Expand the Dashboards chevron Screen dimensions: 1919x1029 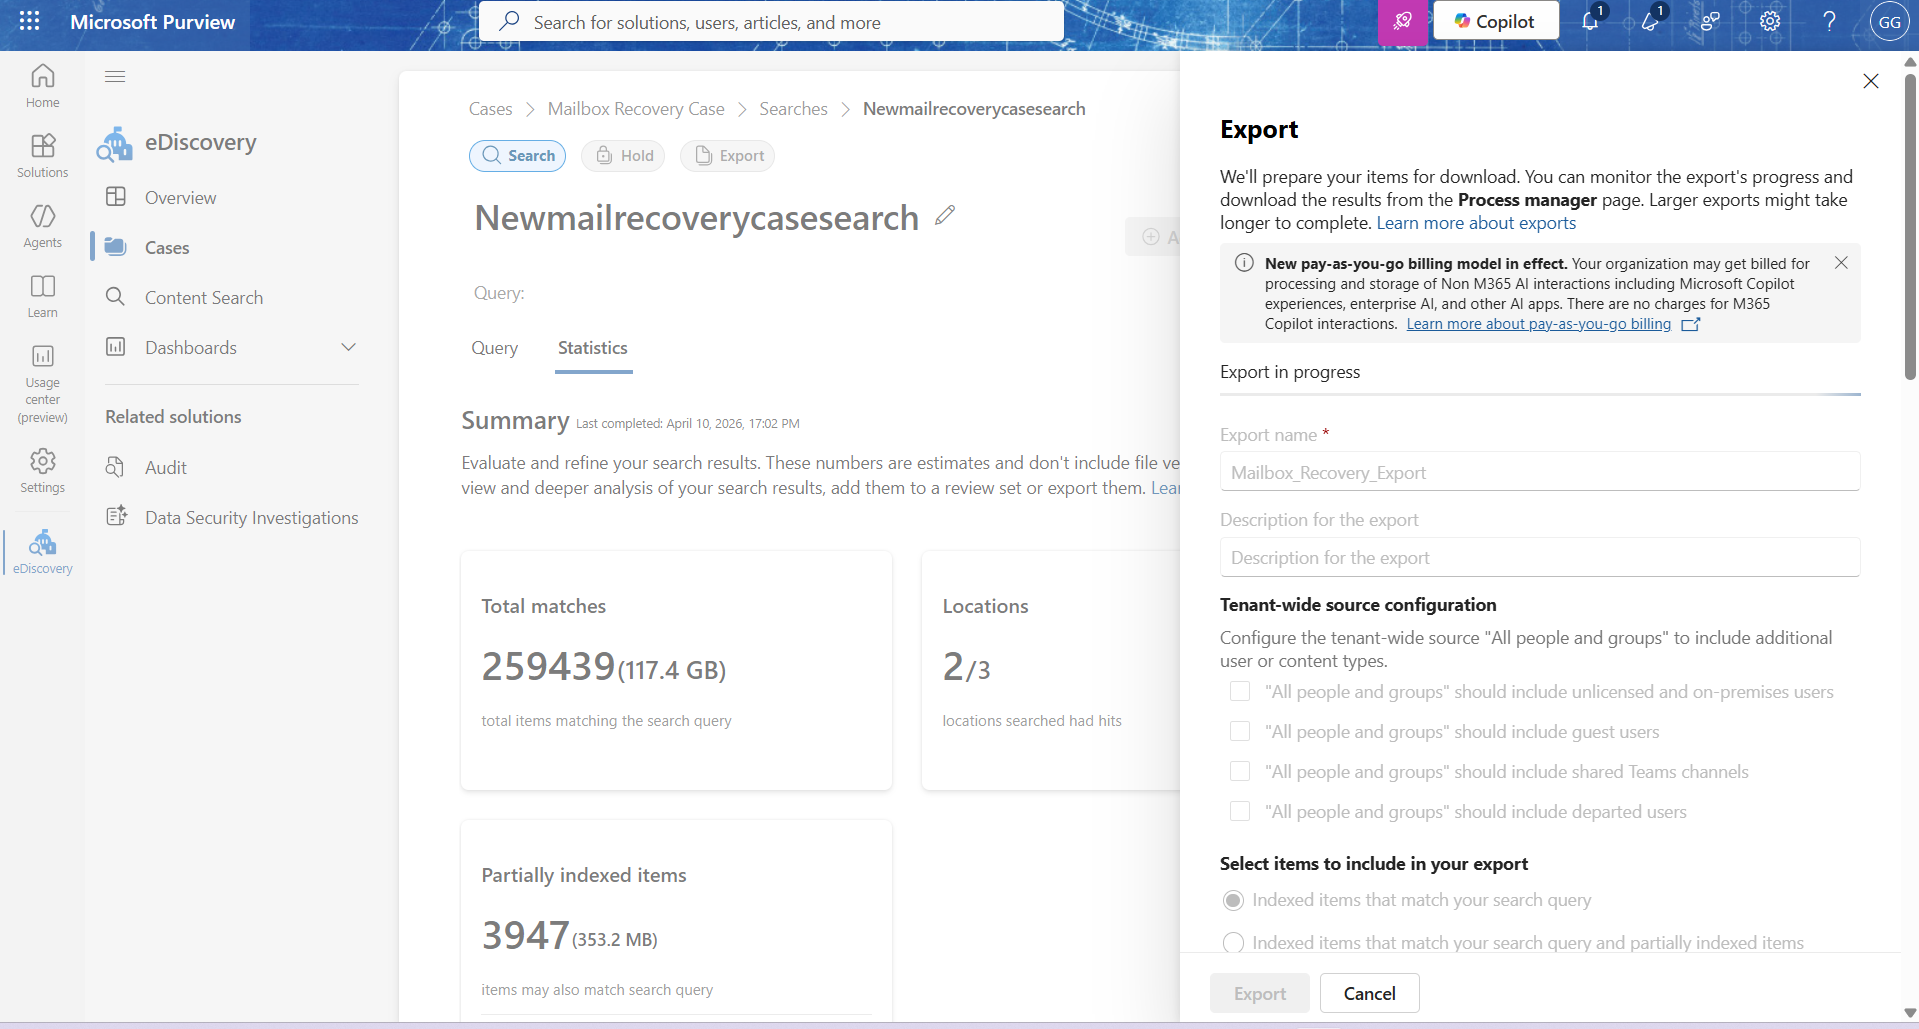(x=348, y=347)
